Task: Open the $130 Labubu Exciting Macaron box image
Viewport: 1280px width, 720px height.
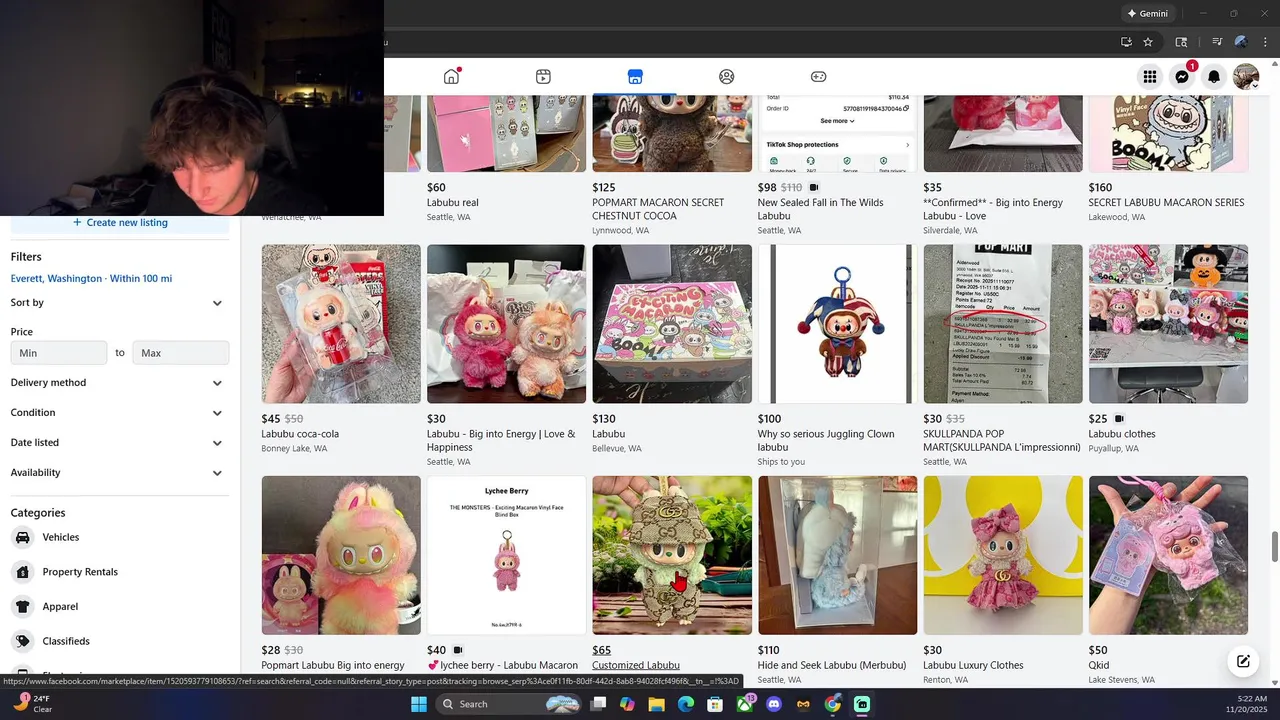Action: coord(672,324)
